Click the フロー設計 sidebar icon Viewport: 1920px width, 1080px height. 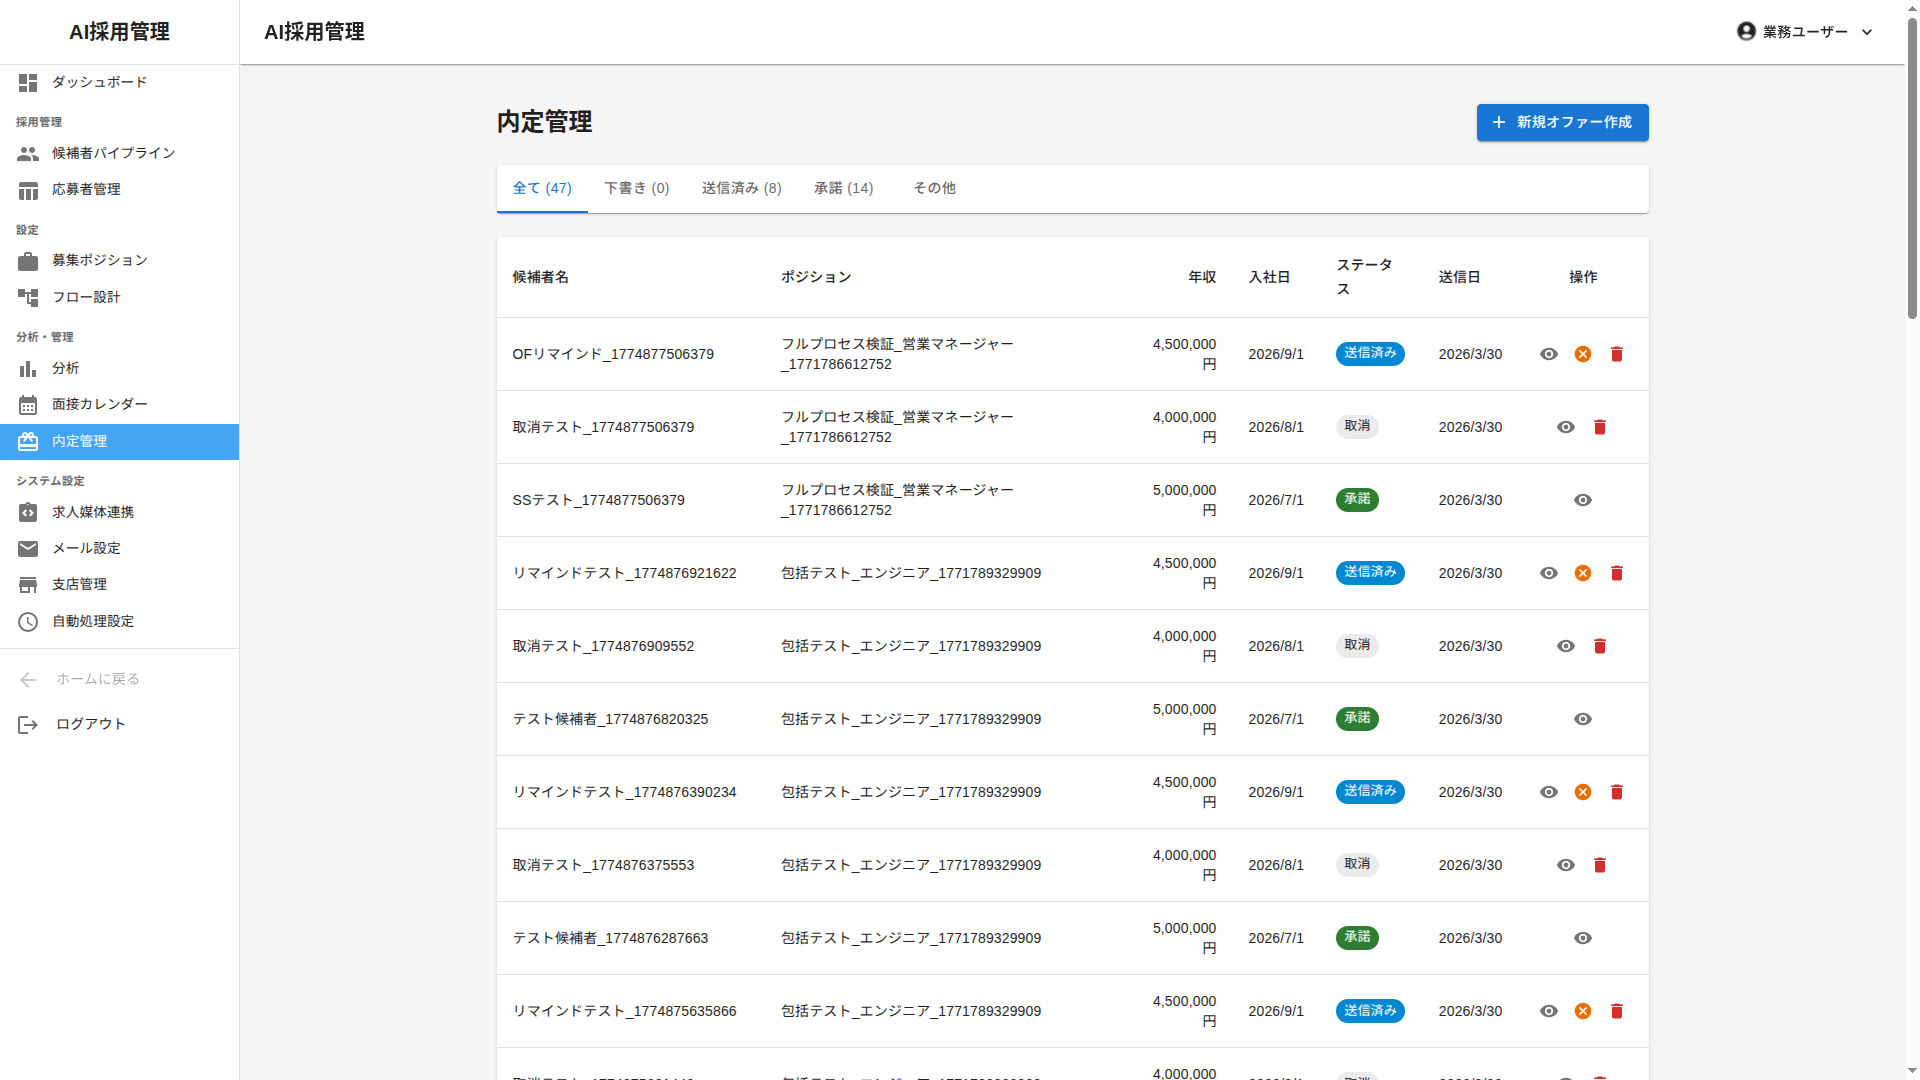point(28,297)
